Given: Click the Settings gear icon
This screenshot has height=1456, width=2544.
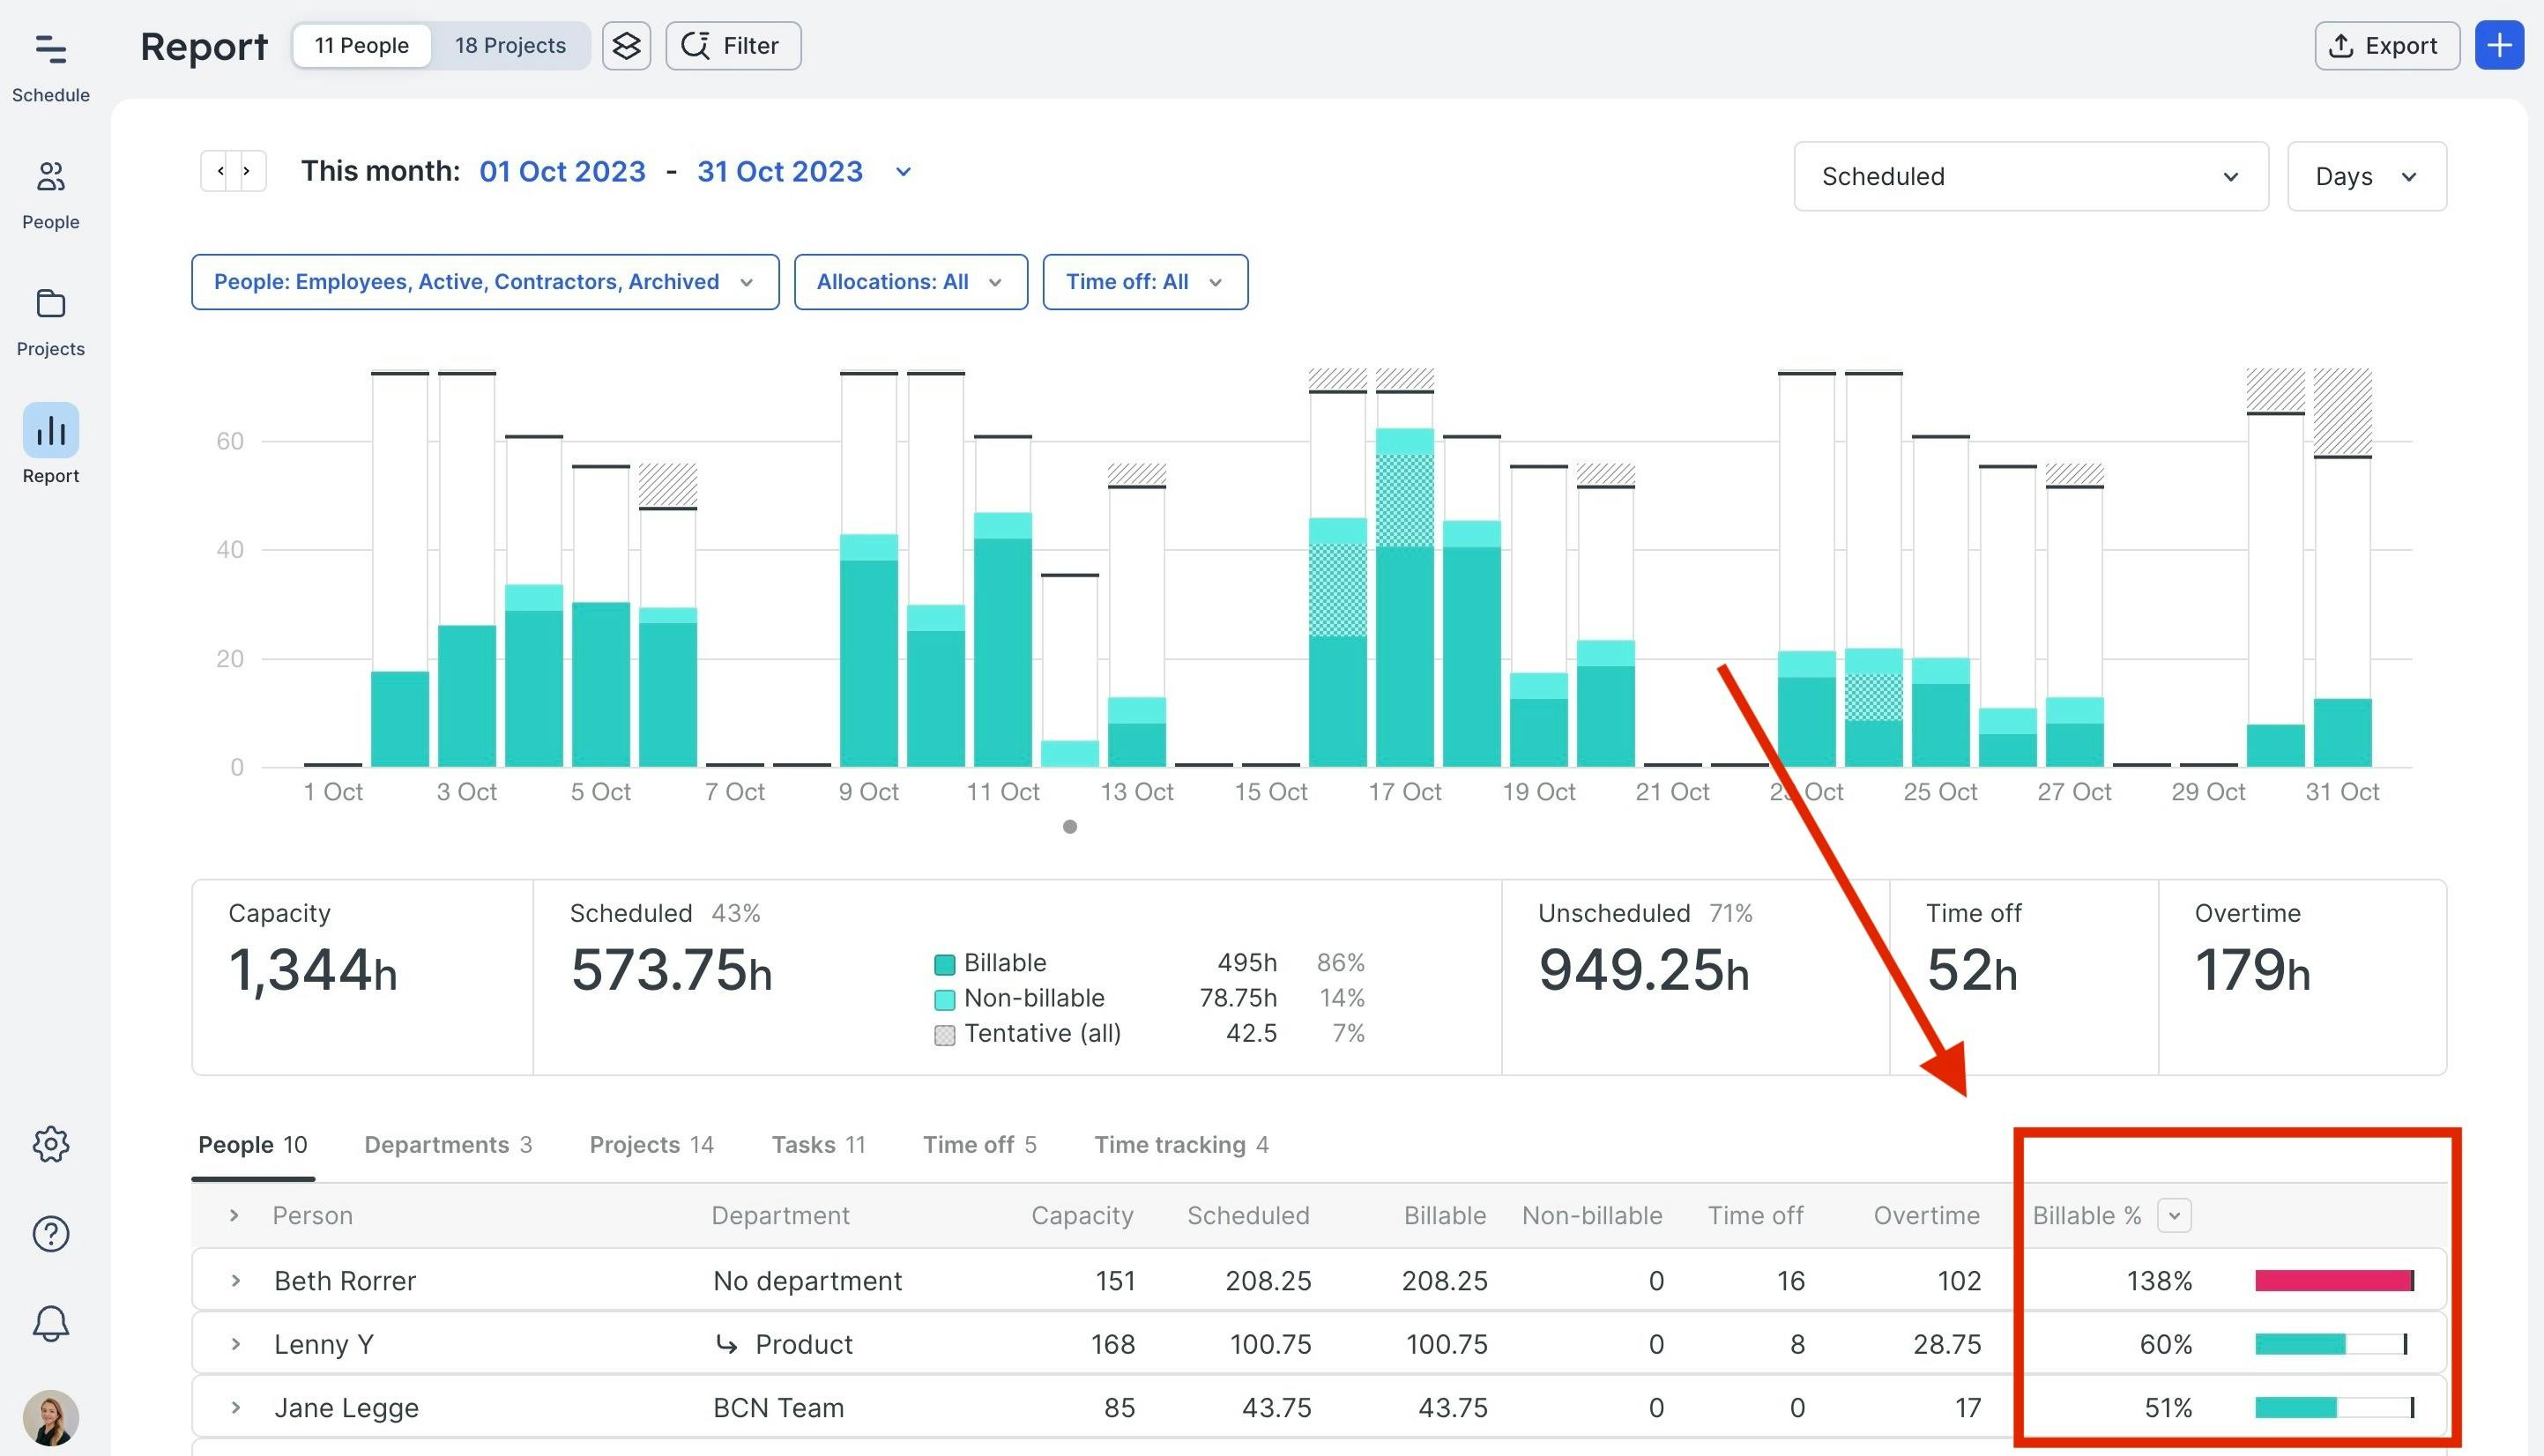Looking at the screenshot, I should [x=49, y=1141].
